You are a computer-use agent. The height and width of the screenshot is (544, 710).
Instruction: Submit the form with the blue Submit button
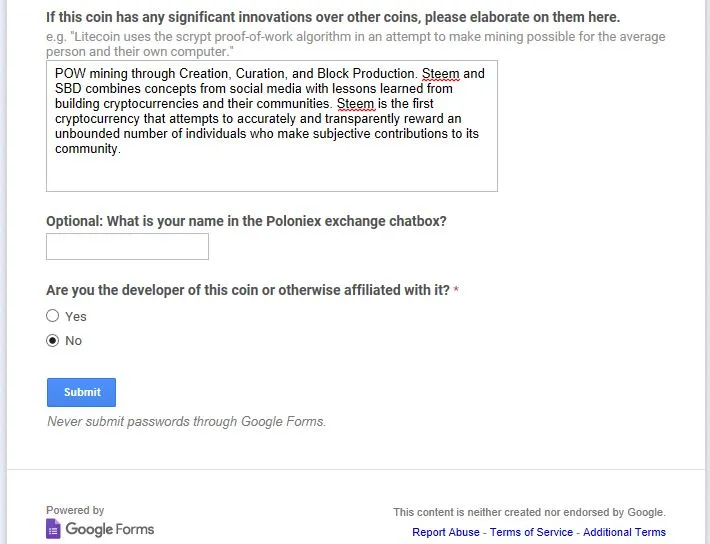tap(82, 392)
